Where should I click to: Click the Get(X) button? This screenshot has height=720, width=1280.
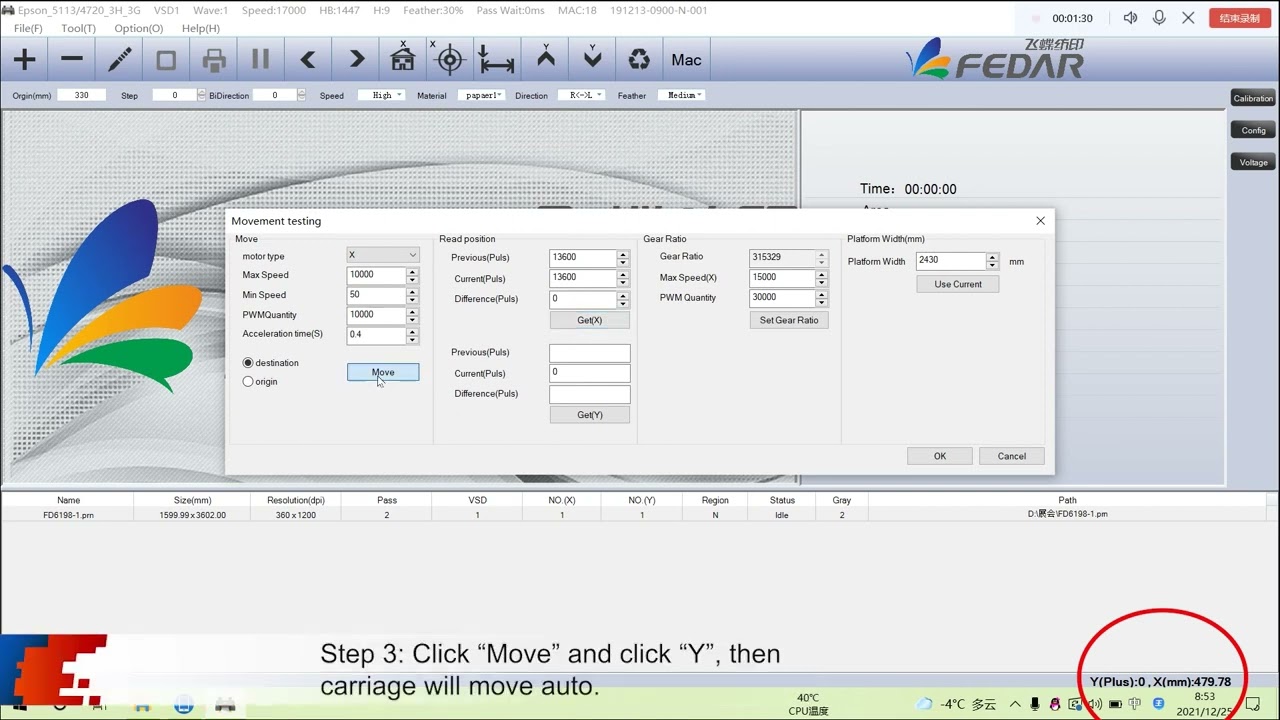click(590, 320)
